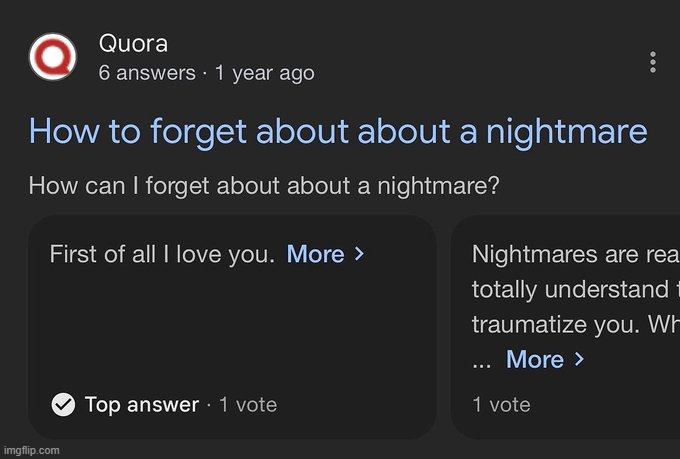Click '1 vote' in the second answer card
This screenshot has width=680, height=459.
coord(501,404)
